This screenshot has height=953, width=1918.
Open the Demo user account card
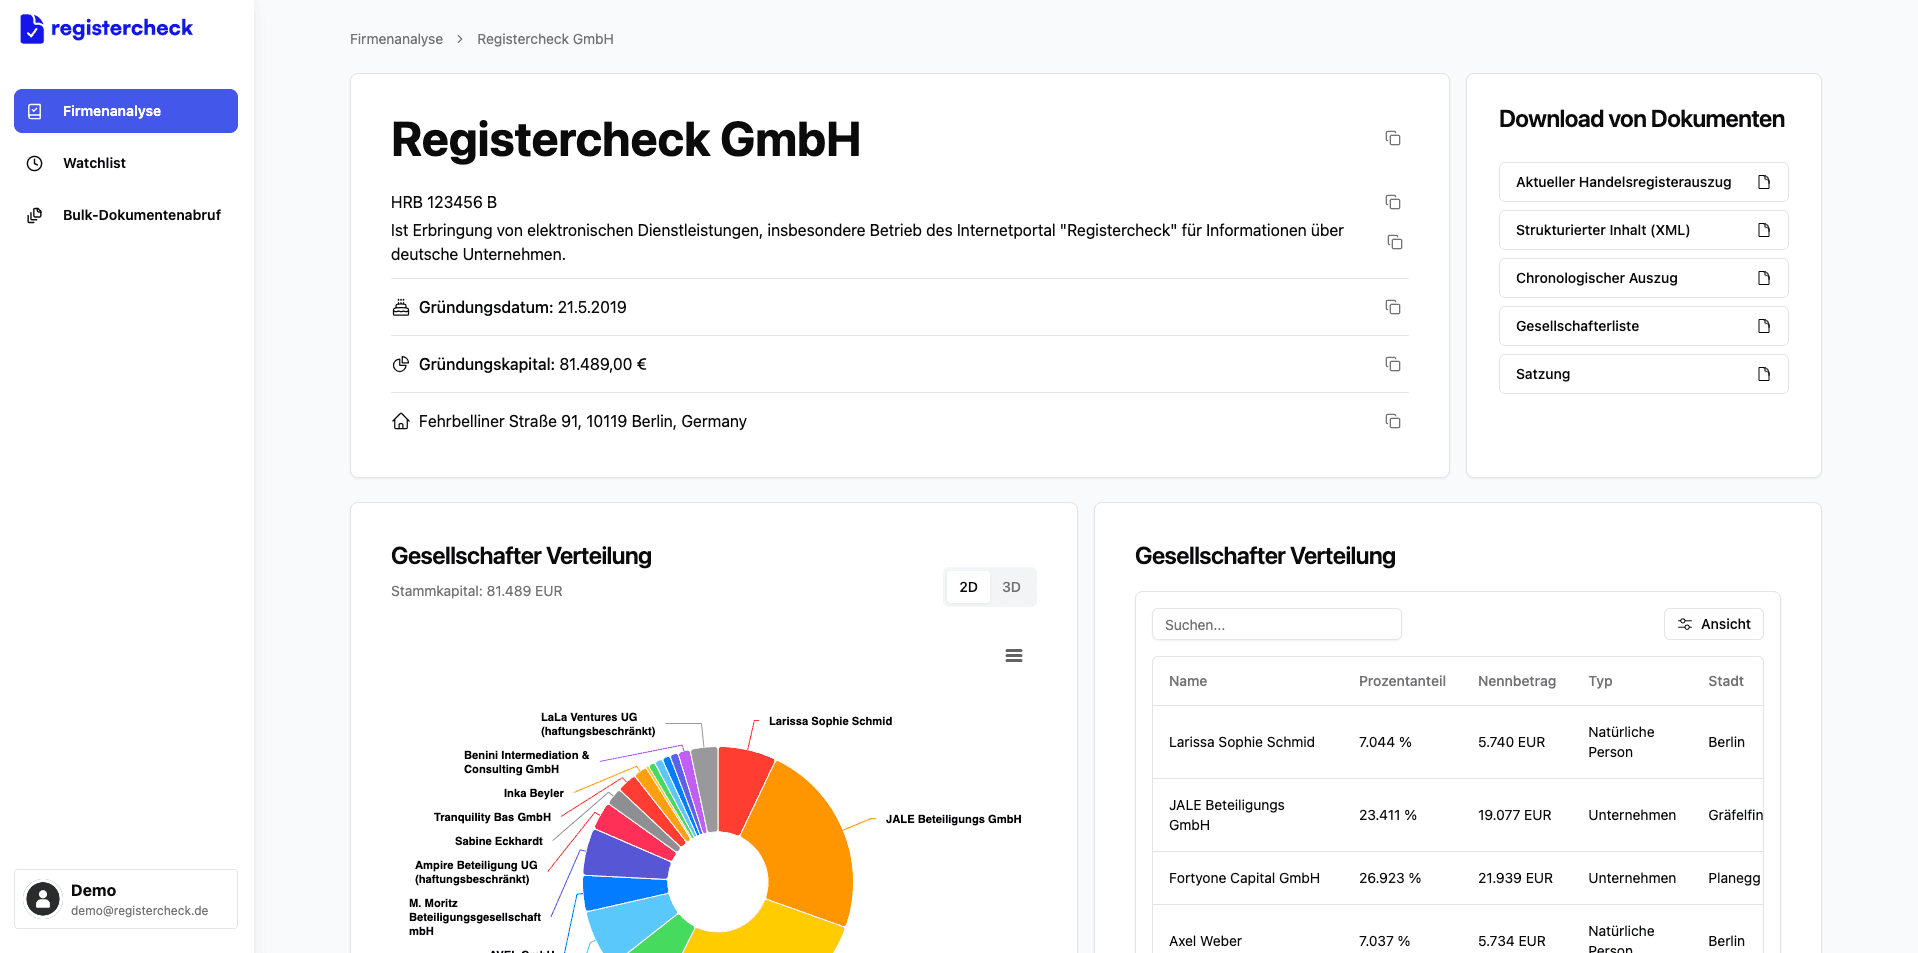click(126, 899)
